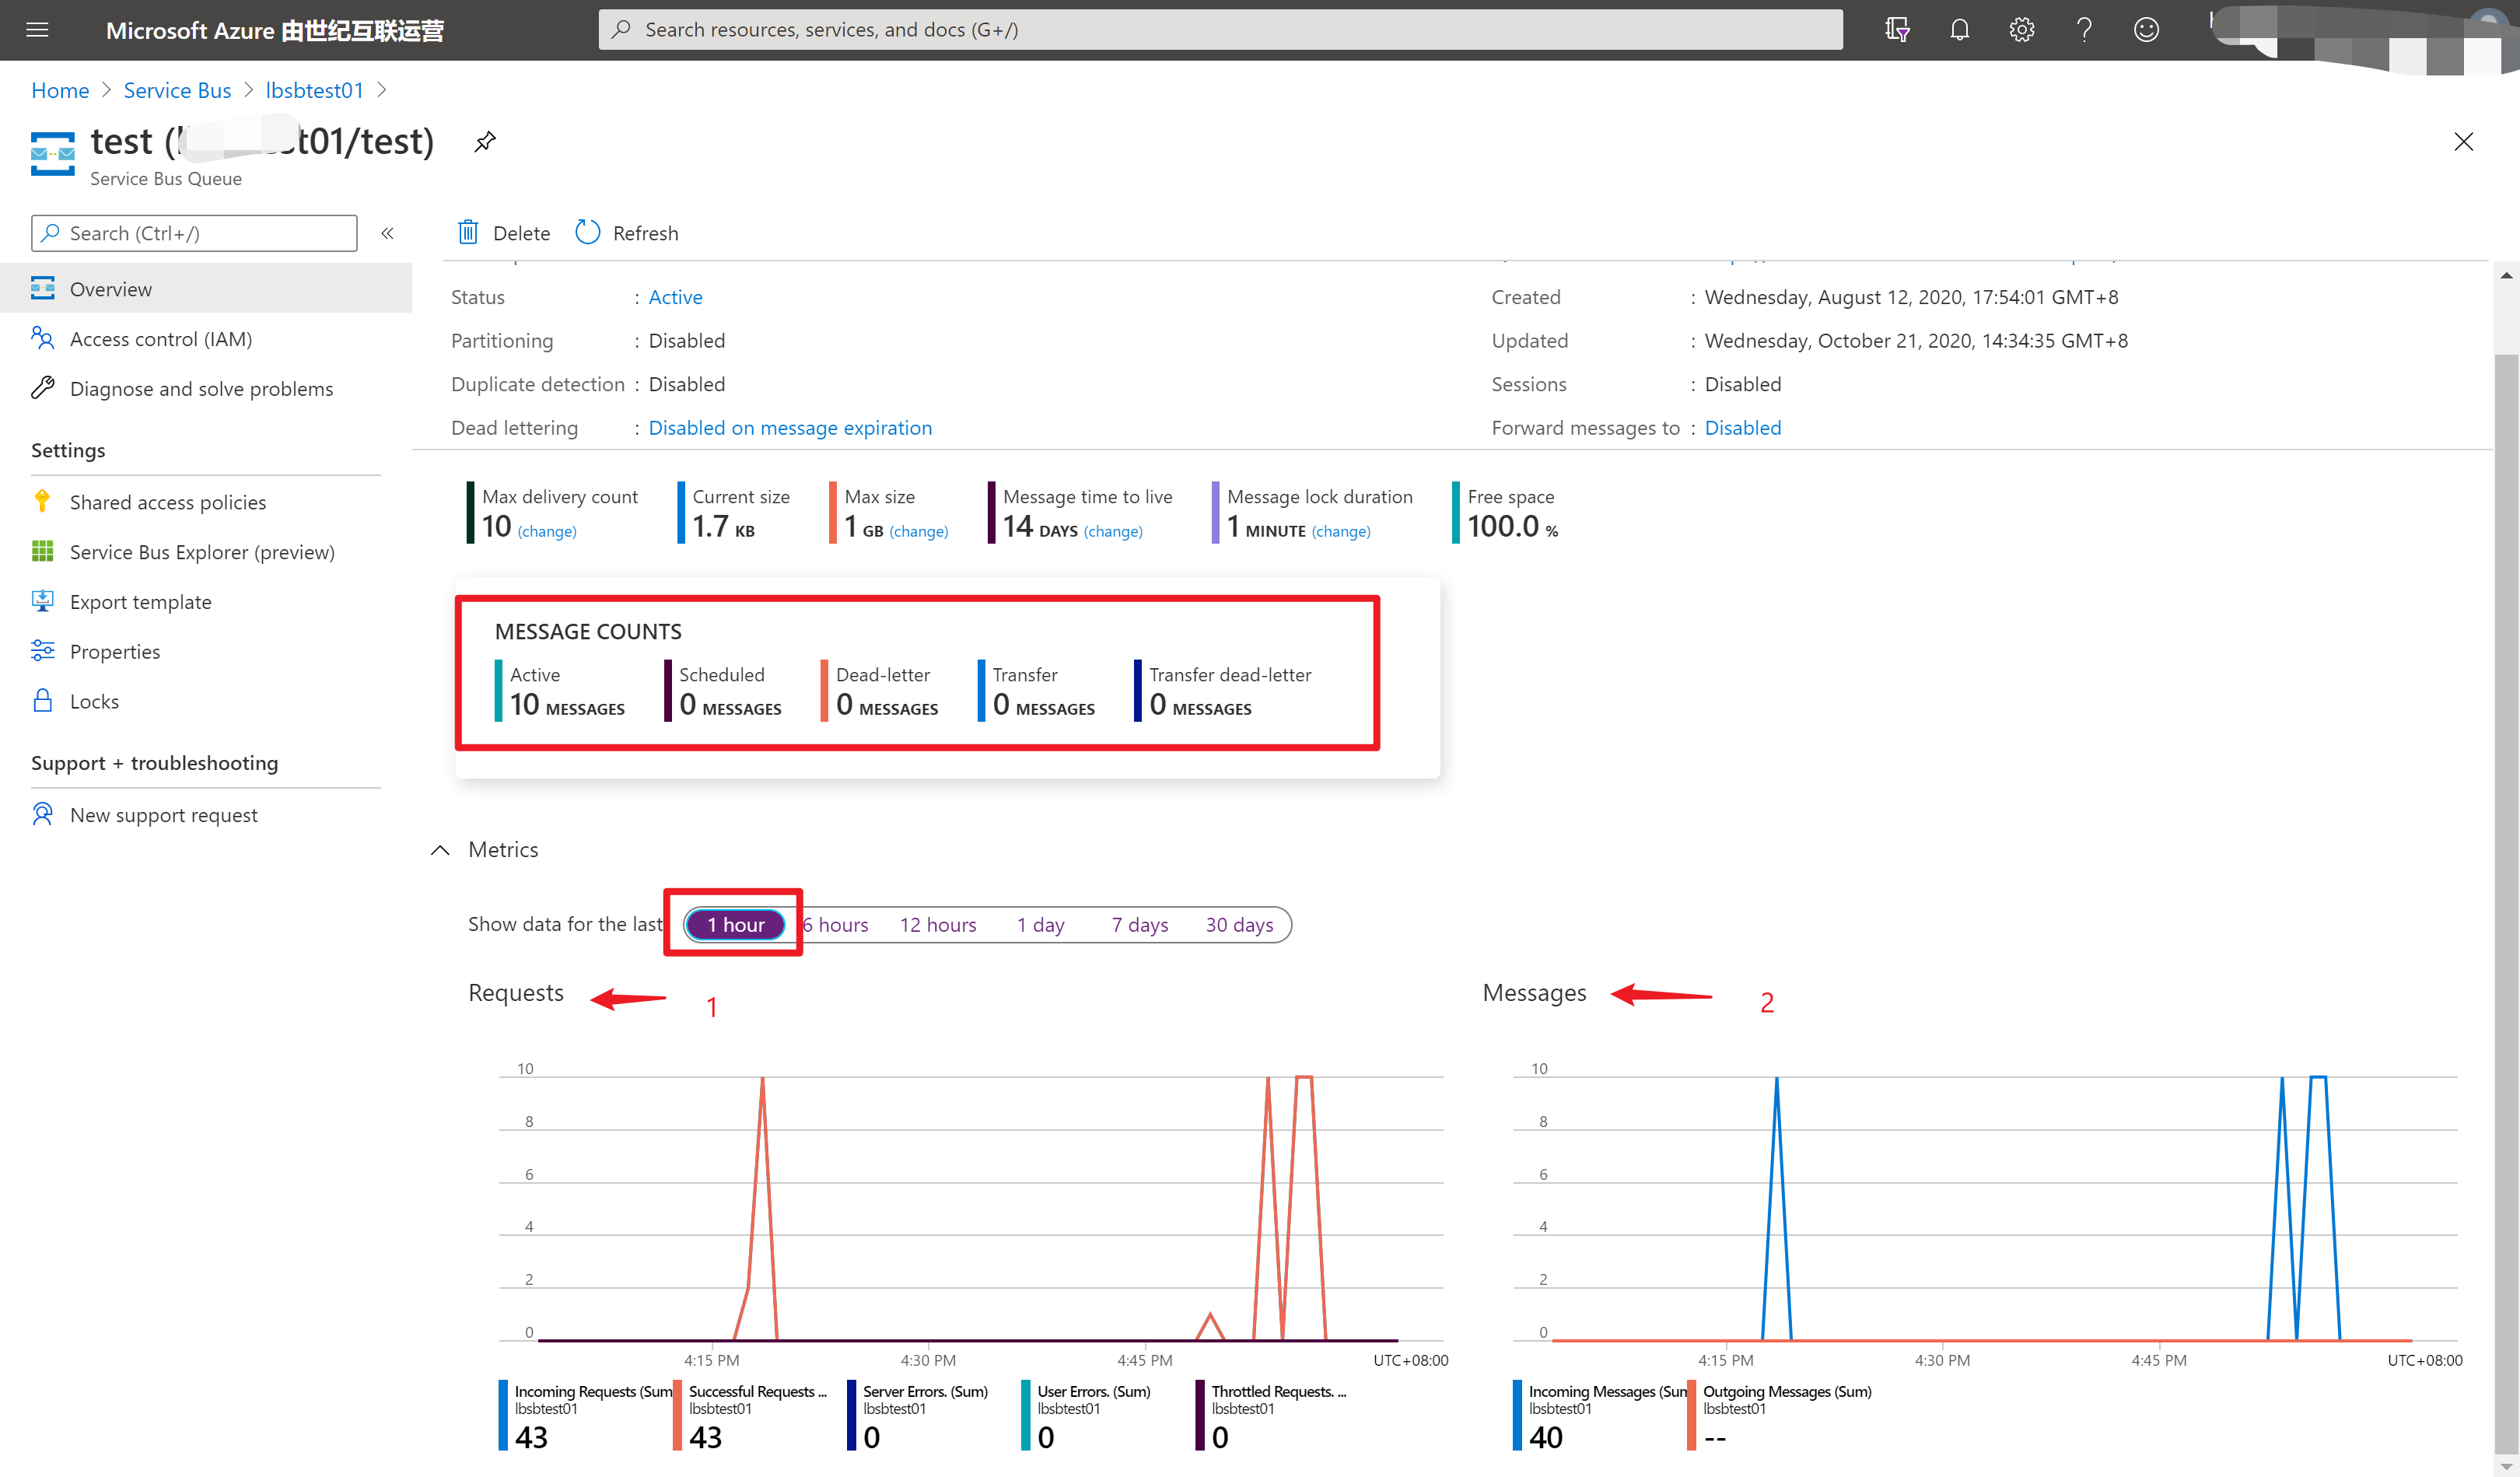Viewport: 2520px width, 1477px height.
Task: Click the sidebar Search (Ctrl+/) field
Action: tap(195, 233)
